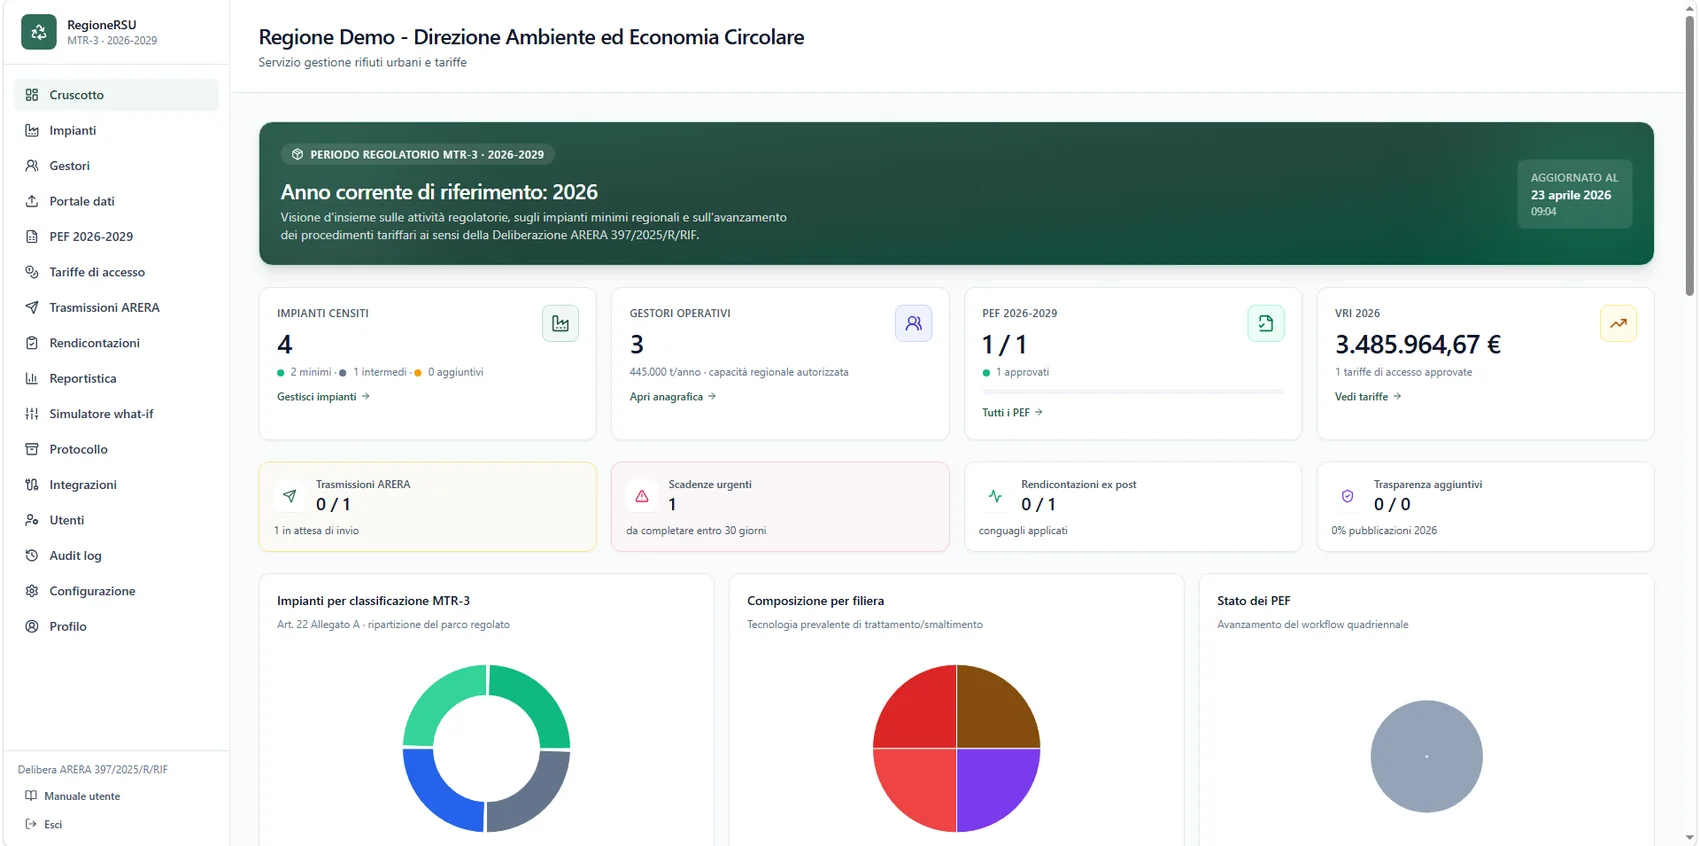The height and width of the screenshot is (846, 1700).
Task: Click the Periodo regolatorio MTR-3 badge
Action: [418, 154]
